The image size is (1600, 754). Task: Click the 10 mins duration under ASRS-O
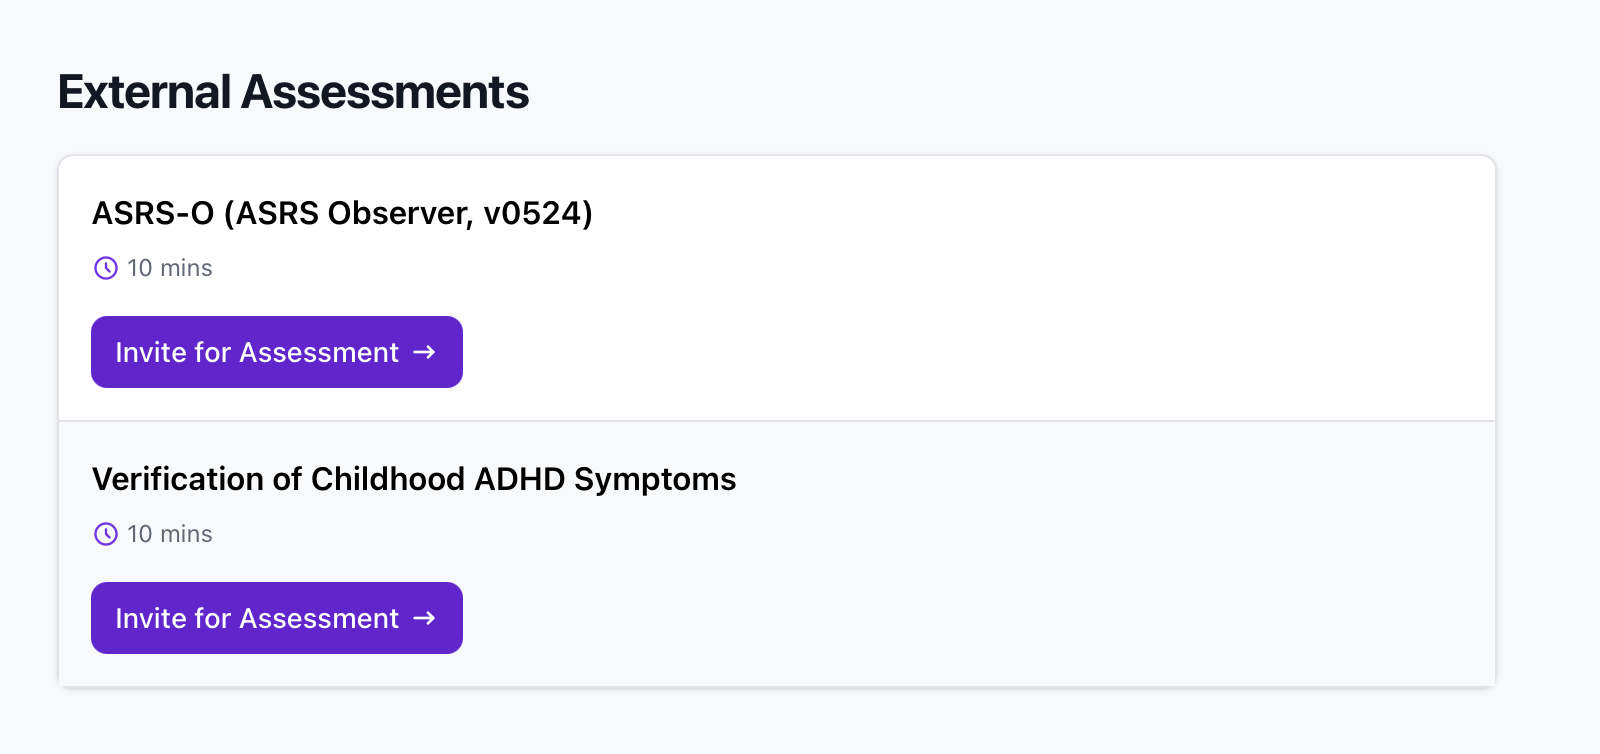(170, 268)
